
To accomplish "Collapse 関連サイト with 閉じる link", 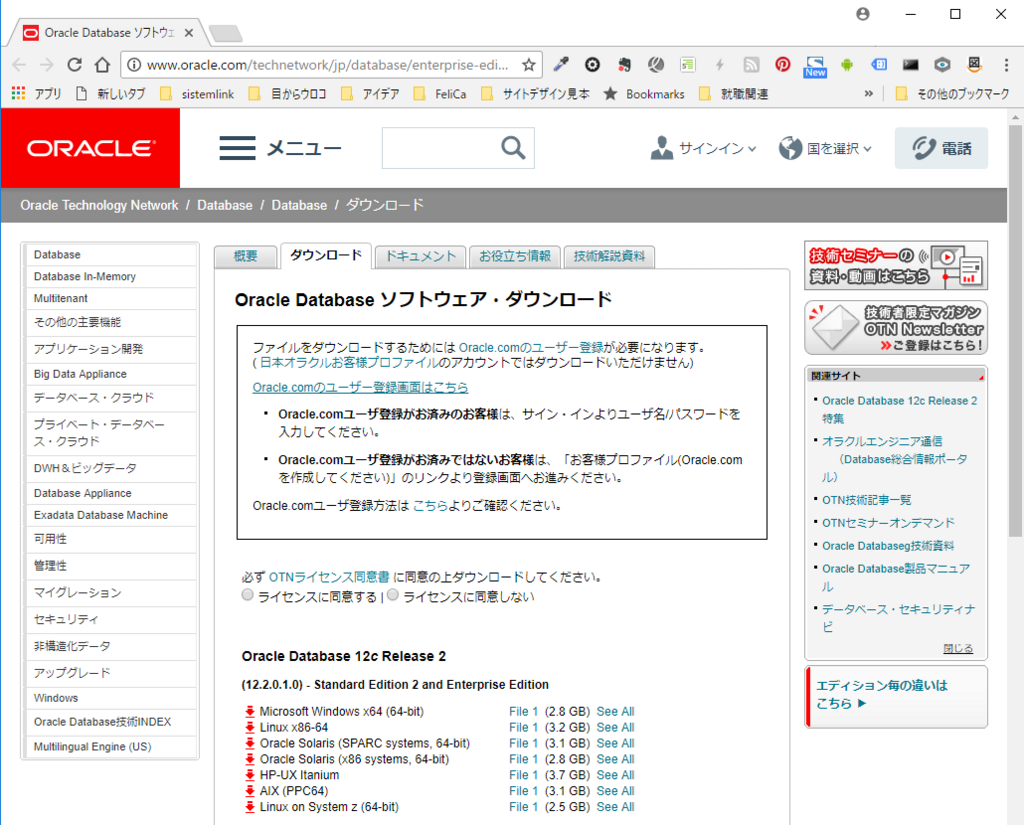I will pos(957,649).
